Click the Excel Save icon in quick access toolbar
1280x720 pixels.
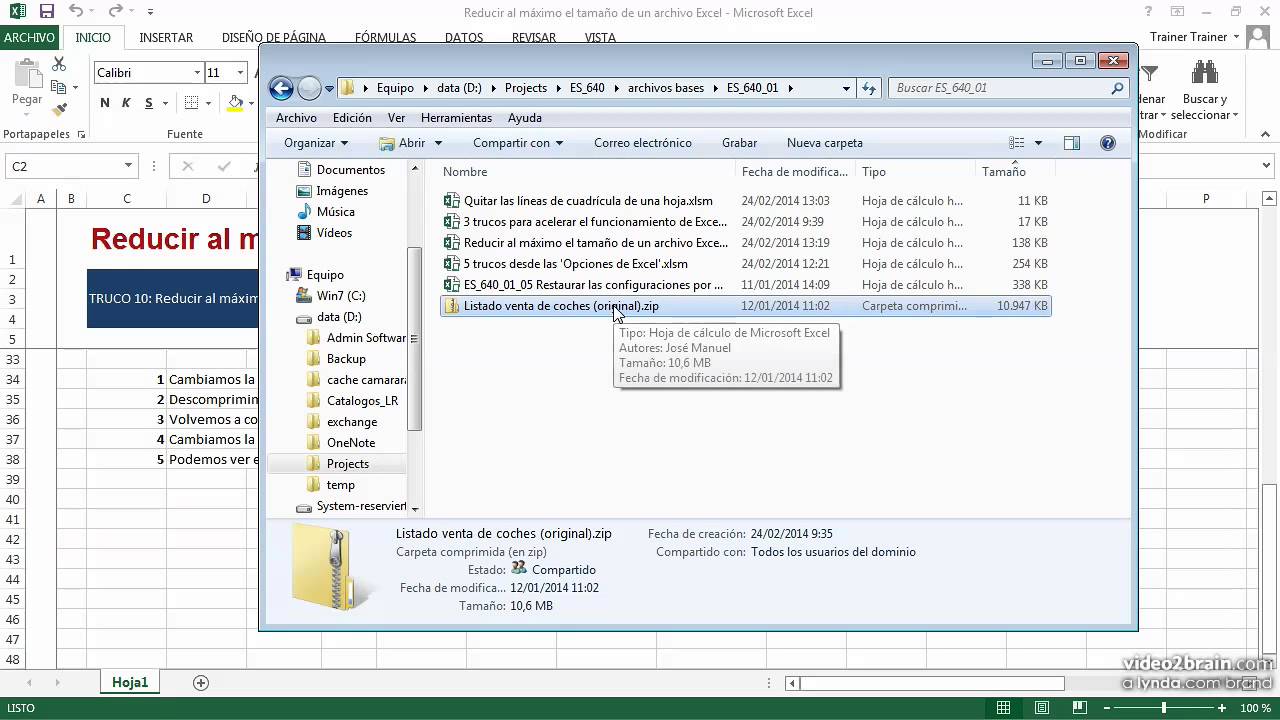(46, 12)
